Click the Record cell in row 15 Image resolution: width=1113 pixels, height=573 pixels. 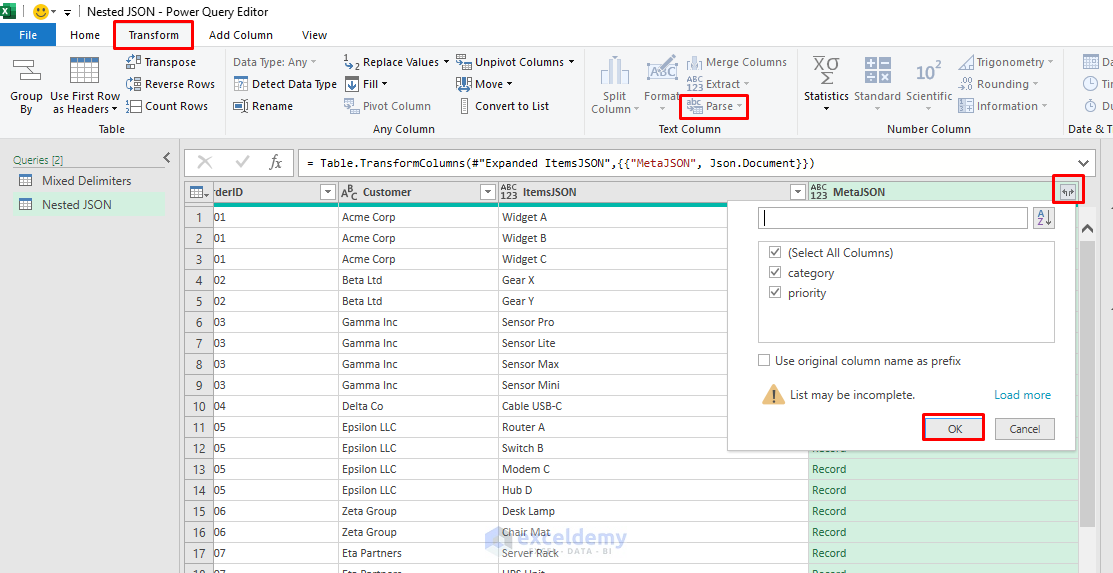pos(943,511)
